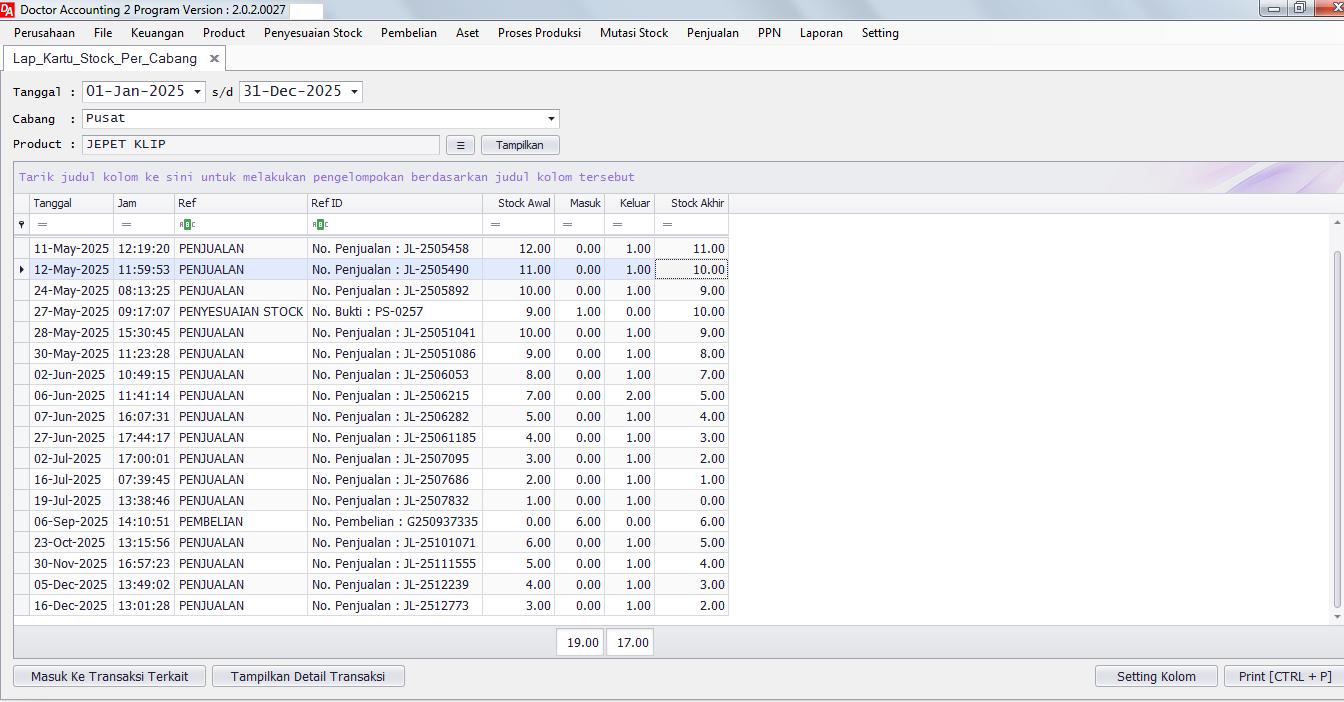1344x702 pixels.
Task: Select the PENYESUAIAN STOCK row dated 27-May-2025
Action: 240,312
